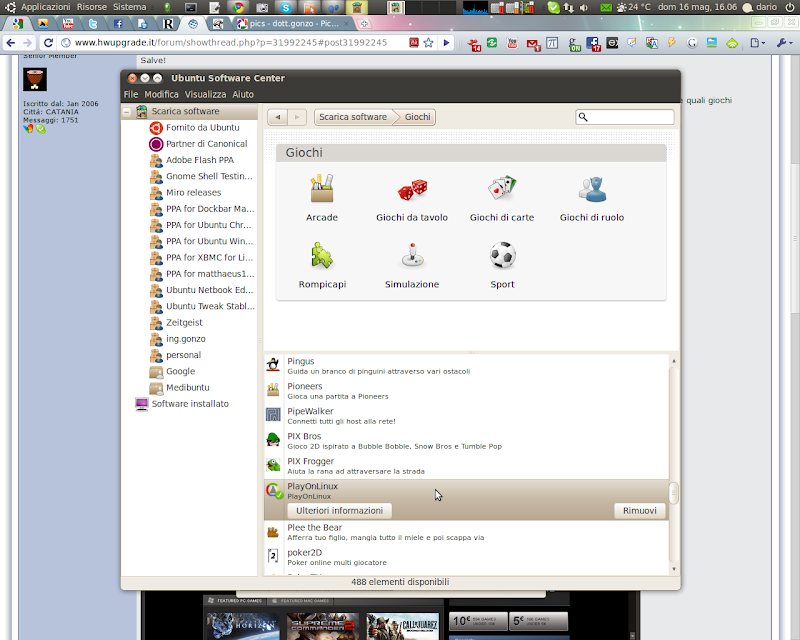Click the Chrome address bar URL
The image size is (800, 640).
click(231, 43)
